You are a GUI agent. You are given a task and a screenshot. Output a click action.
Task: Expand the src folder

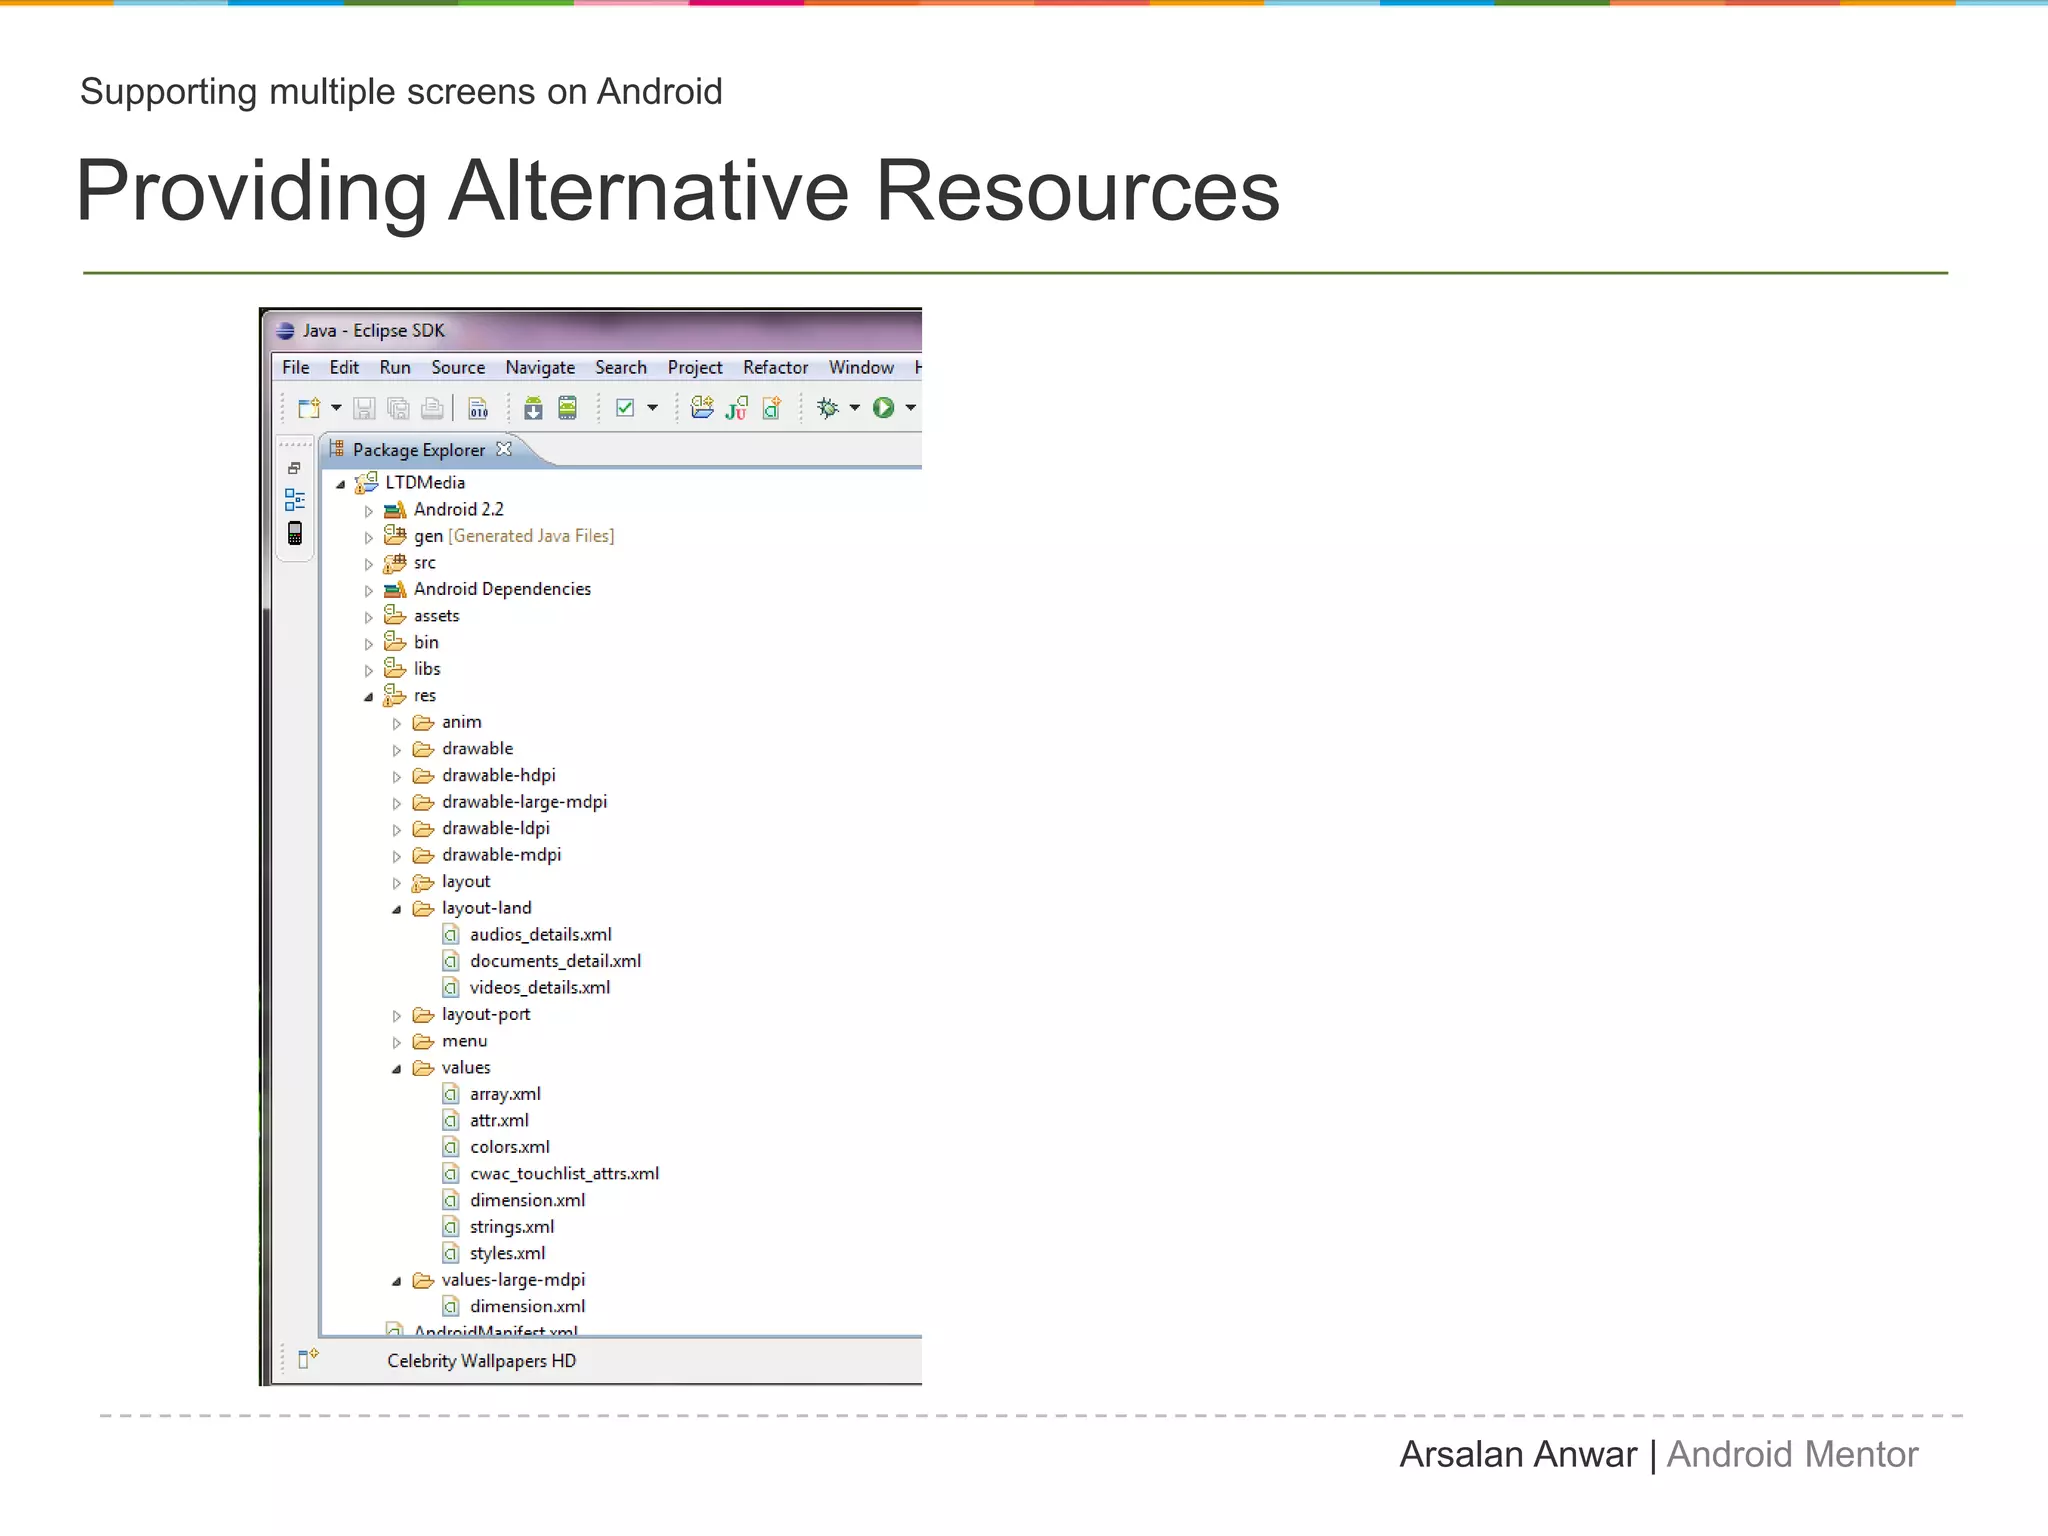[368, 564]
